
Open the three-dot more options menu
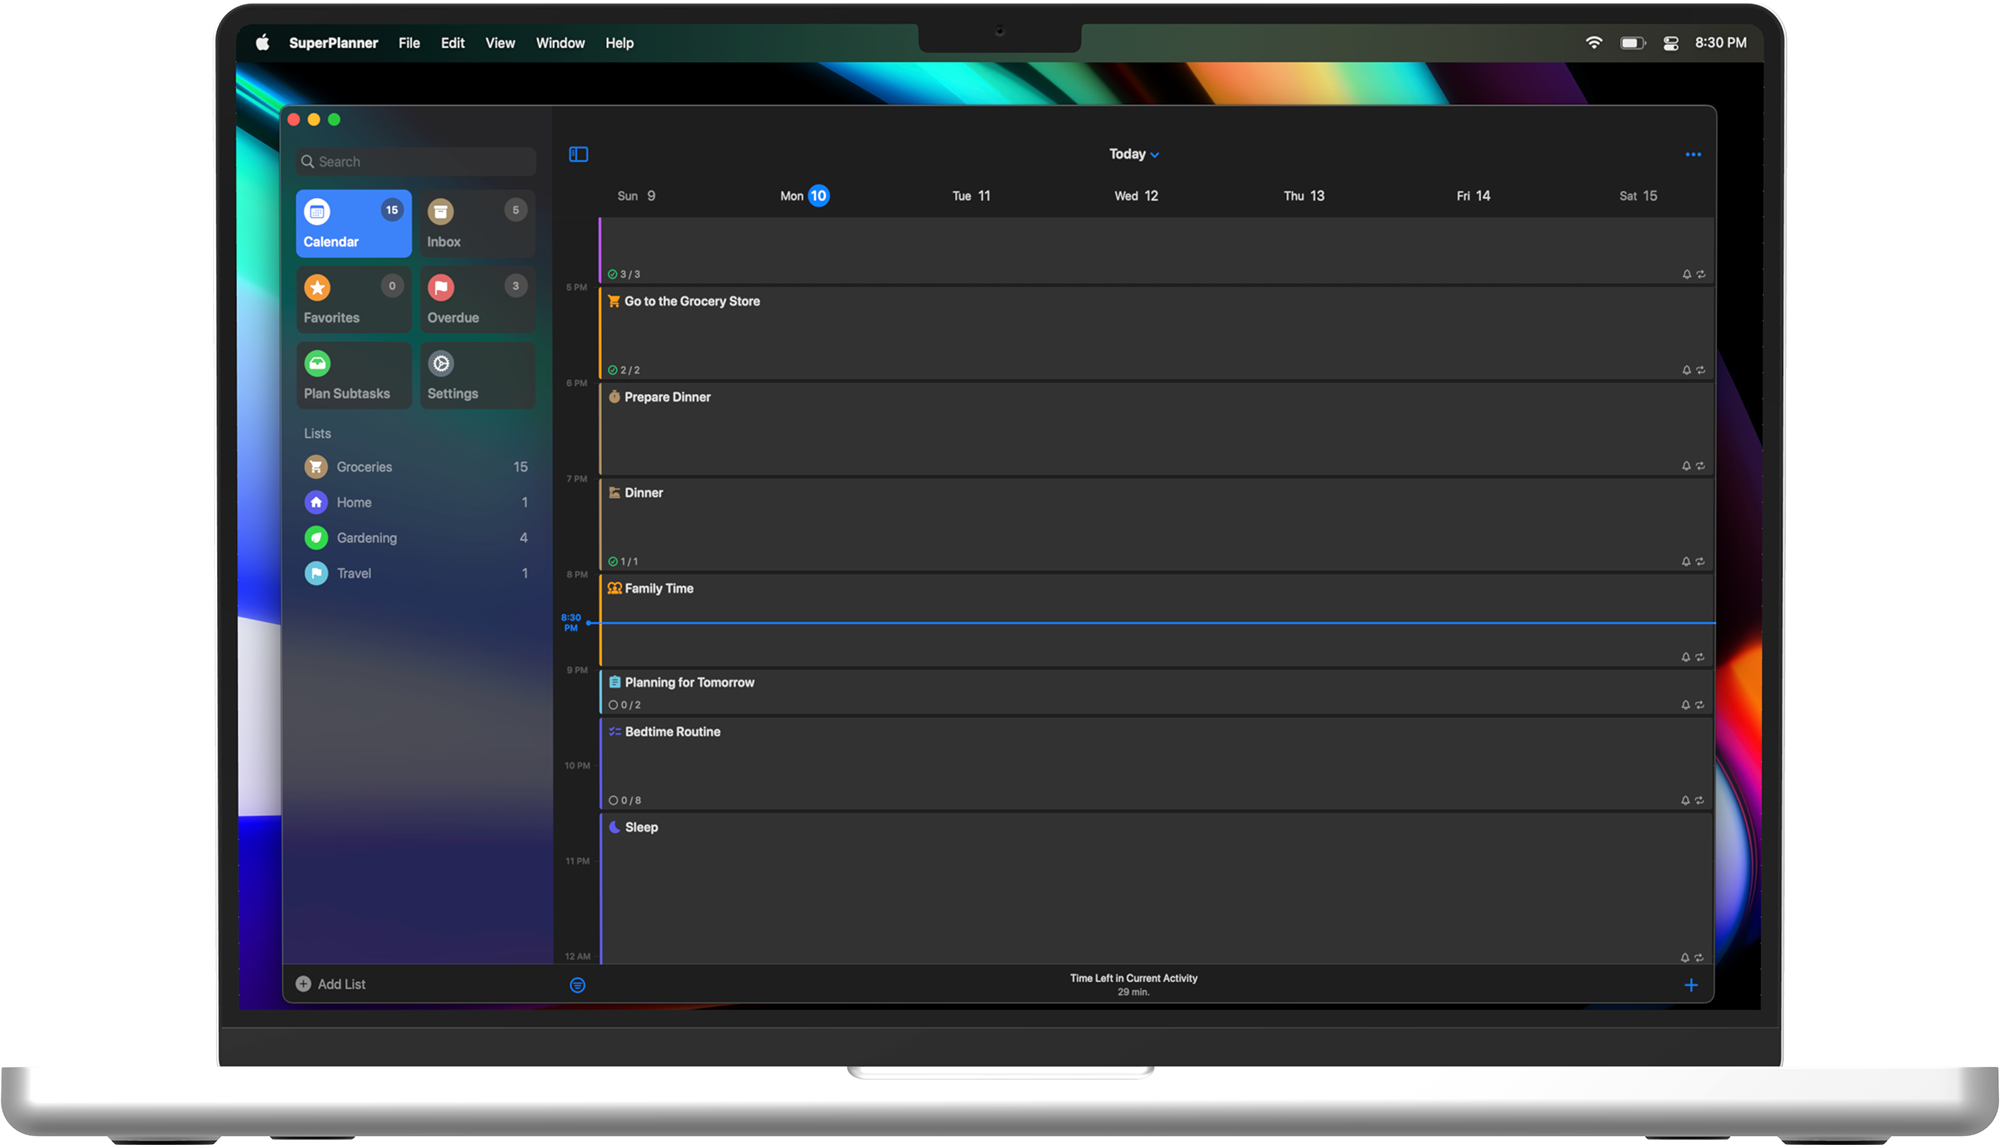pyautogui.click(x=1692, y=154)
